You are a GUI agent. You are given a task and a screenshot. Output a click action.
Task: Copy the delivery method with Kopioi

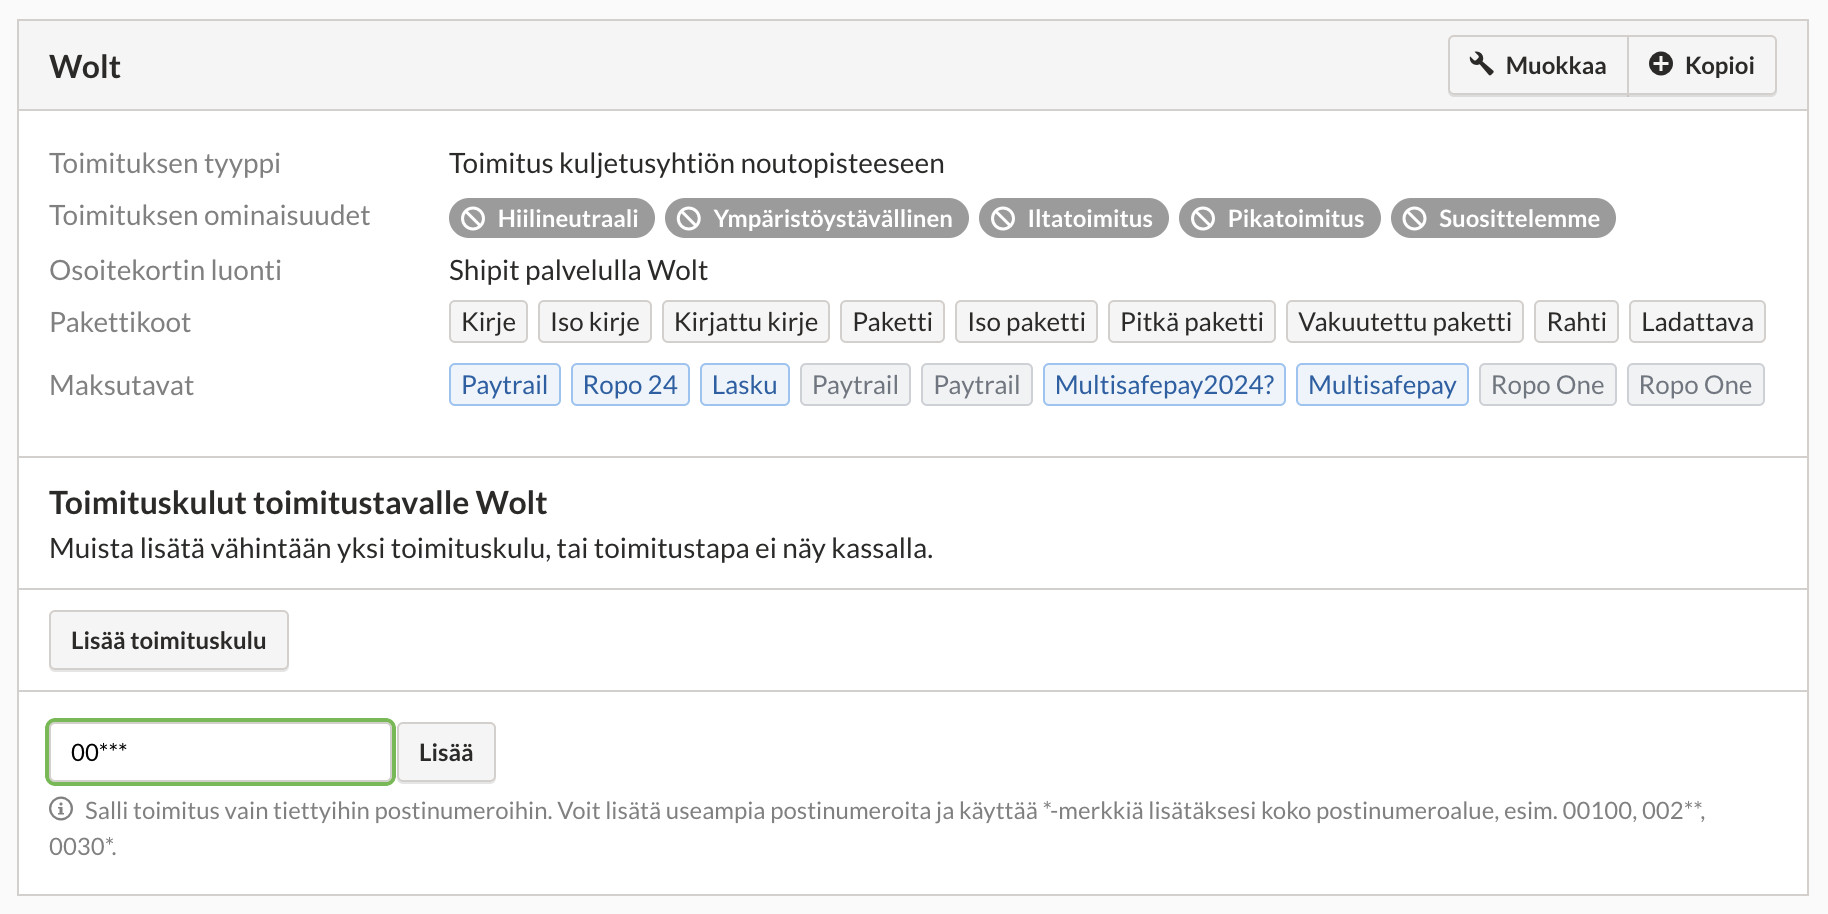[x=1702, y=66]
